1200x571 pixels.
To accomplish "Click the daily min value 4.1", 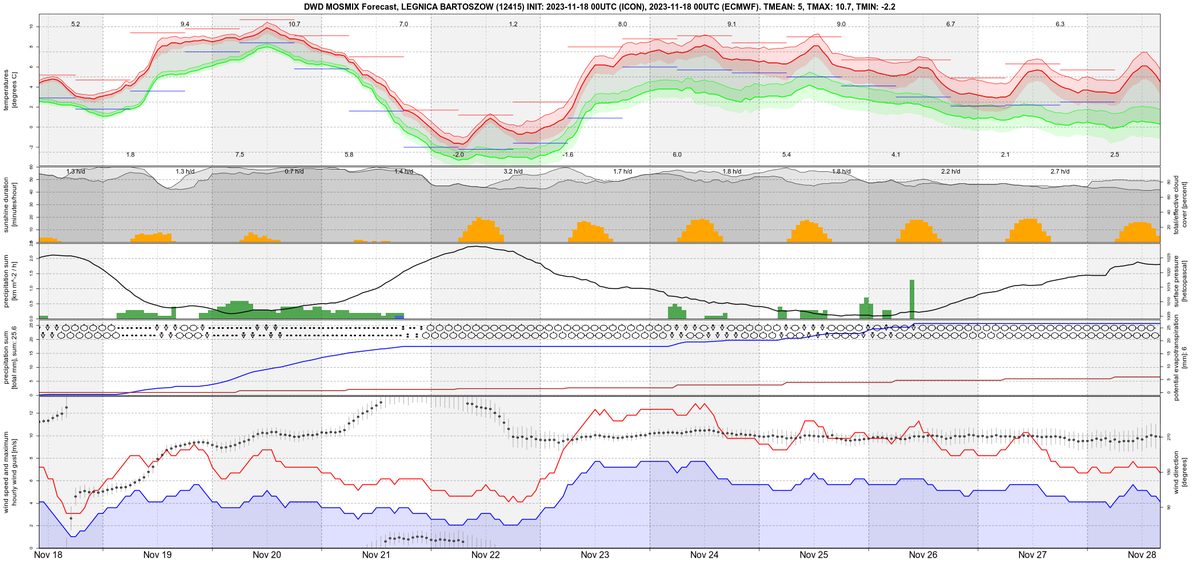I will pos(896,155).
